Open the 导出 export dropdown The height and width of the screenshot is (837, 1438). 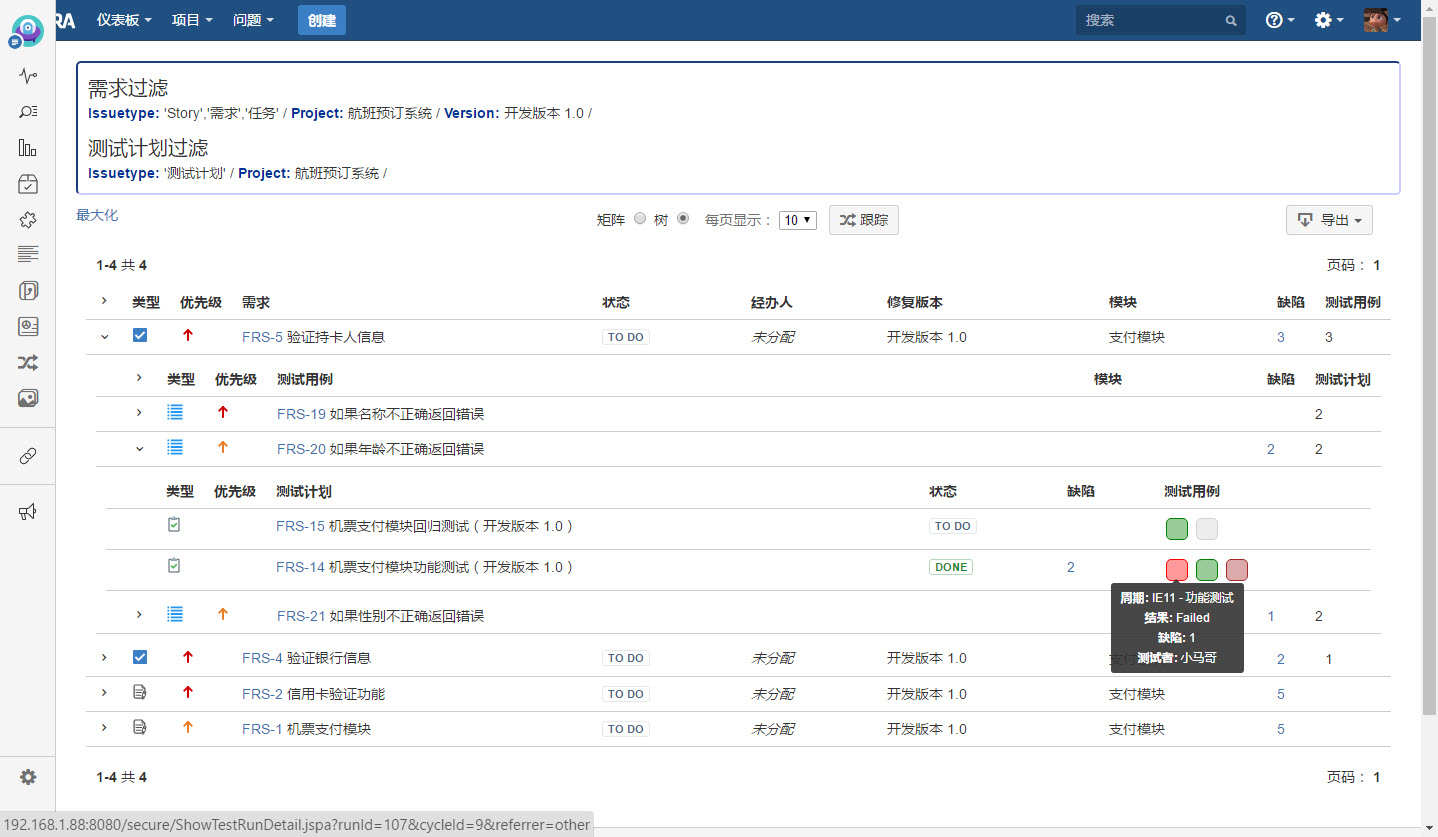coord(1329,220)
